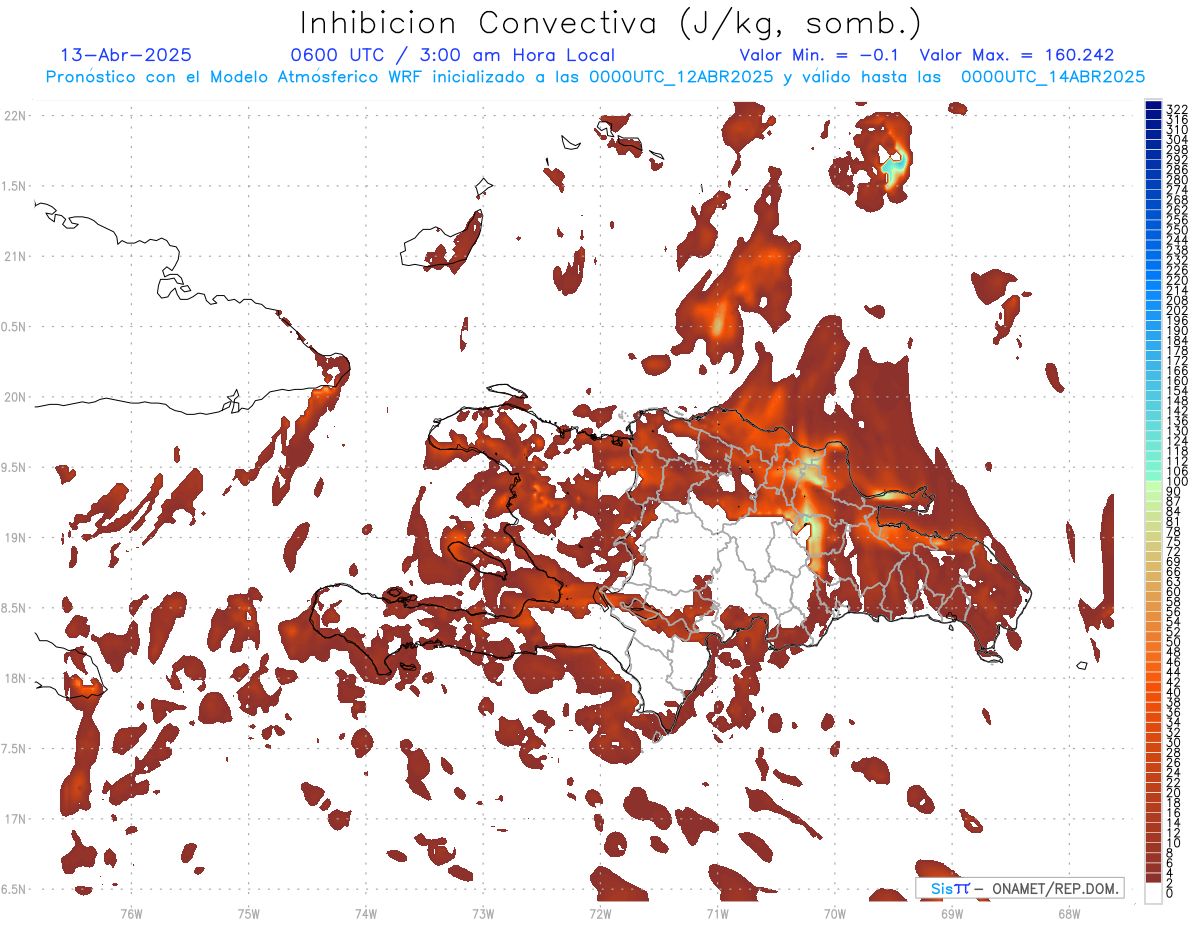Click the '17N' latitude label
Viewport: 1200px width, 927px height.
15,819
